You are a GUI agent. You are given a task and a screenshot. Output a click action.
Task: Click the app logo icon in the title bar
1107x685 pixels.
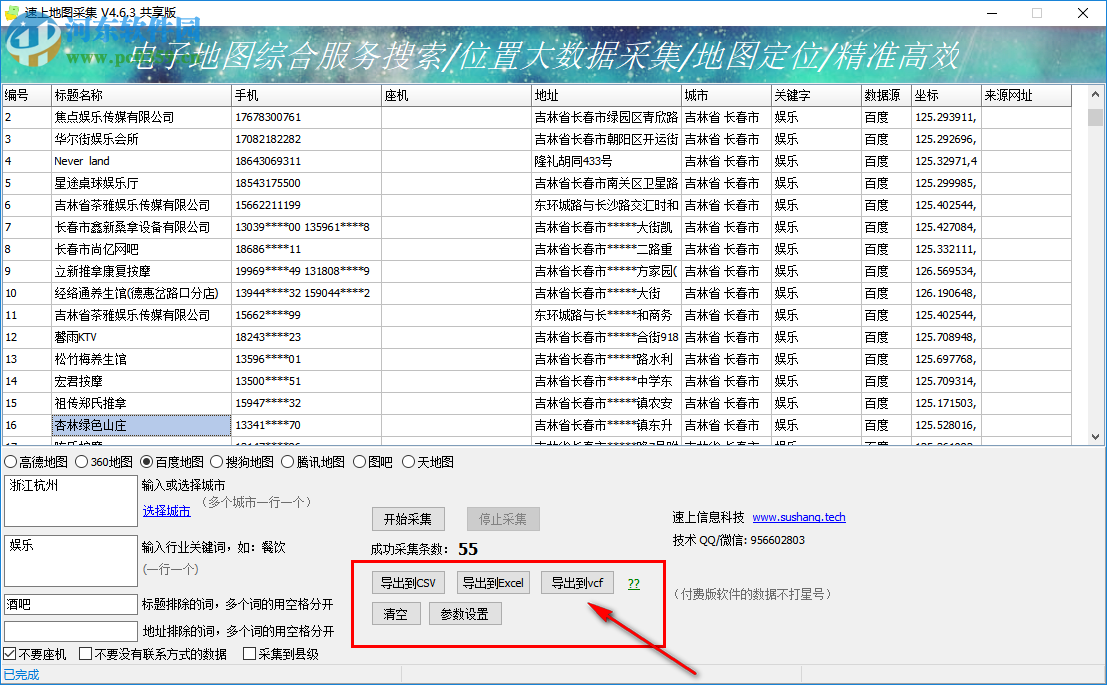[x=11, y=12]
